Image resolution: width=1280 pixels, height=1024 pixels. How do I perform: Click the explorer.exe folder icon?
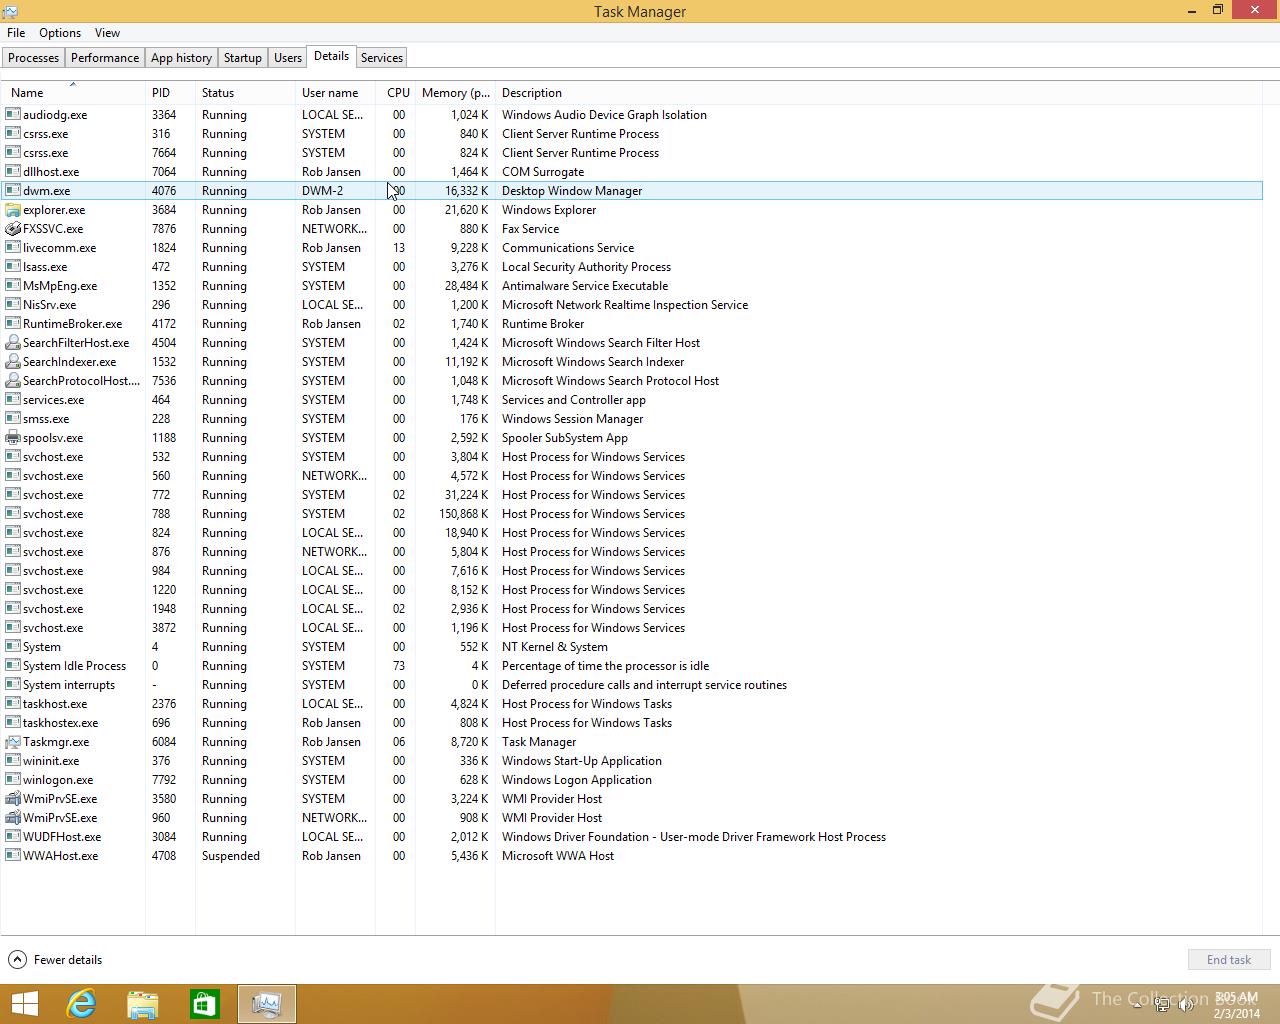pos(13,210)
